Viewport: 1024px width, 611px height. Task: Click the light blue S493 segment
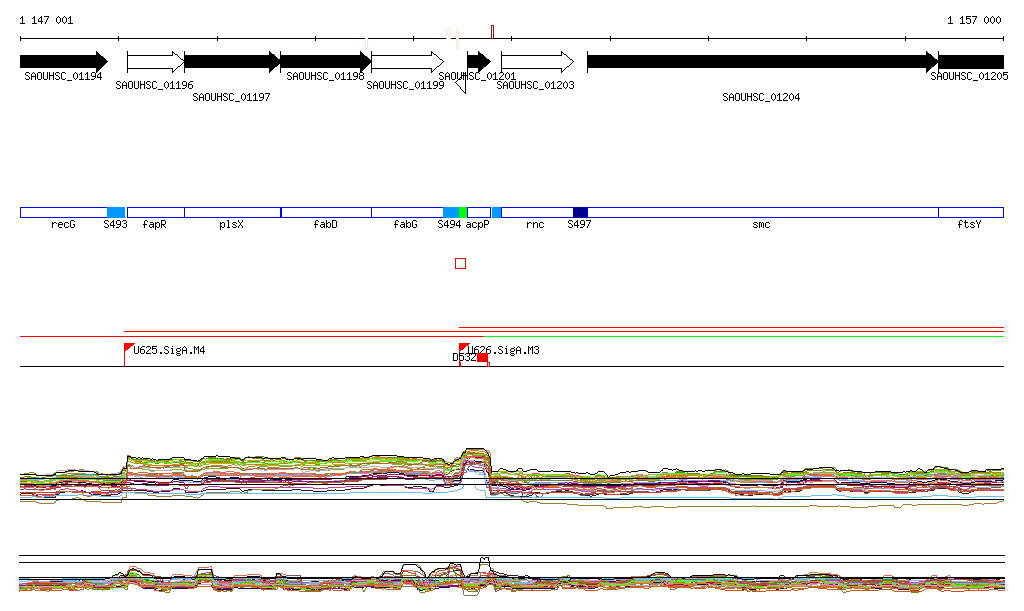pyautogui.click(x=116, y=212)
